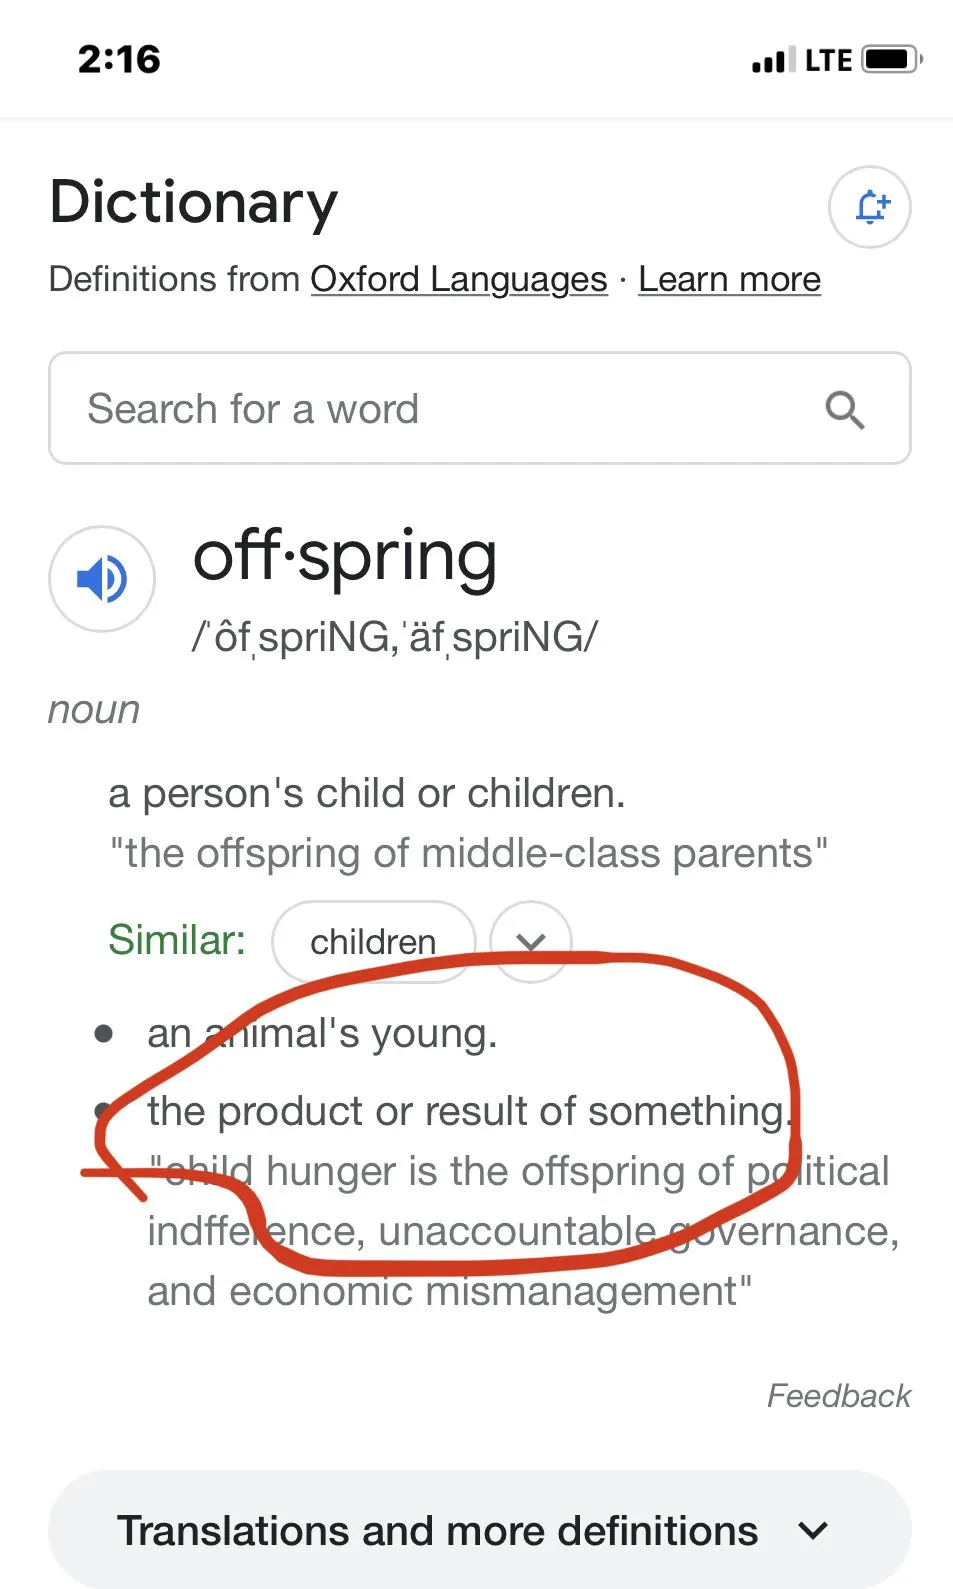Screen dimensions: 953x1589
Task: Tap the phonetic spelling of offspring
Action: (x=395, y=637)
